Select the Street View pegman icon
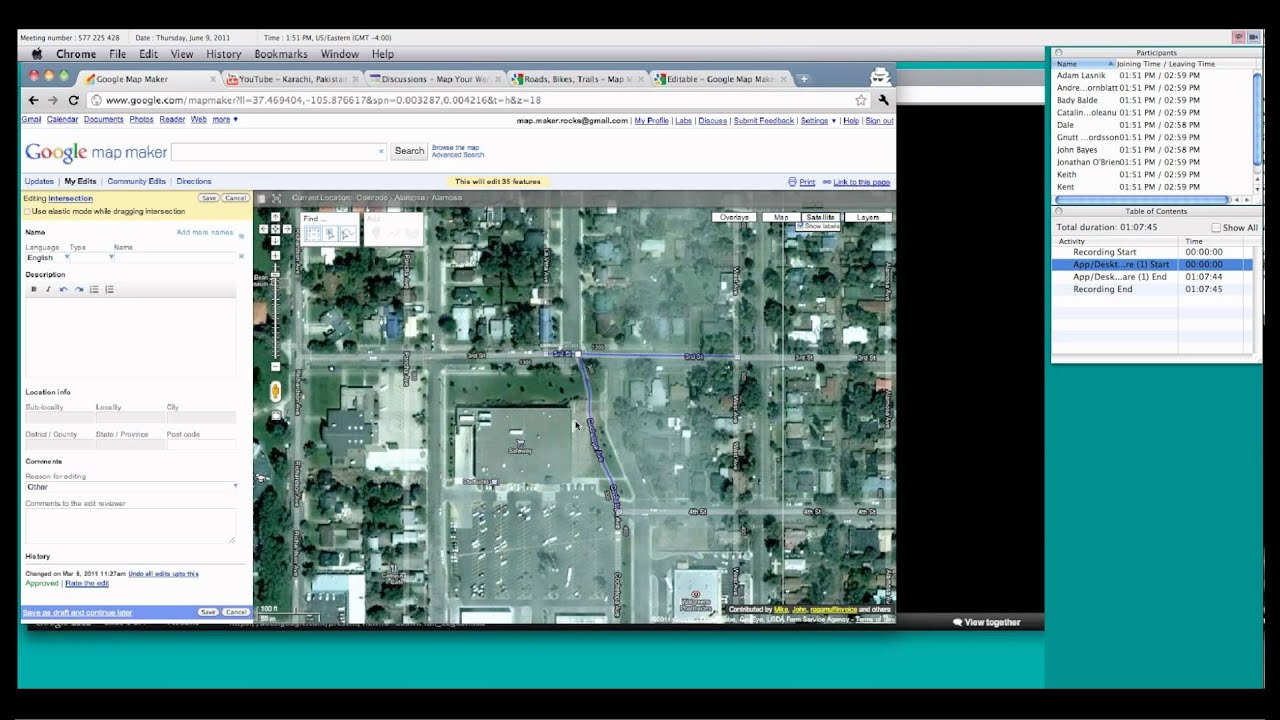 coord(276,392)
